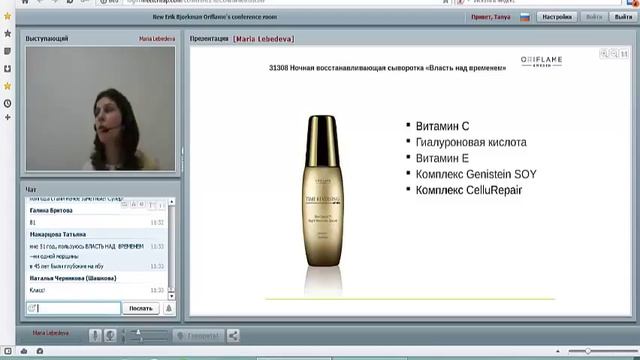
Task: Click the 'в 45 лет' chat message
Action: 67,266
